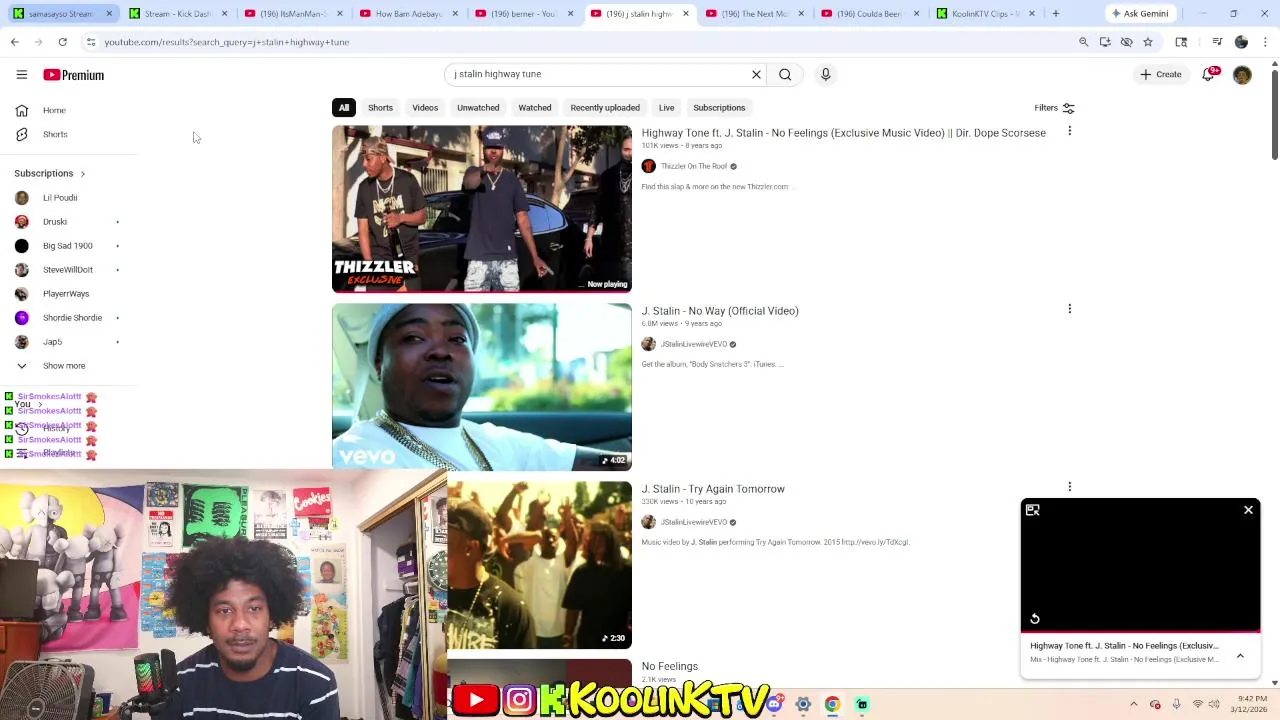Screen dimensions: 1280x720
Task: Open JStalinLivewireVEVO avatar under No Way
Action: (648, 344)
